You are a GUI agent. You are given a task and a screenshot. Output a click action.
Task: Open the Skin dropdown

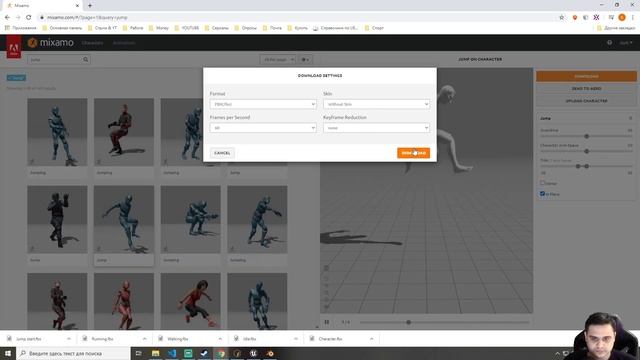point(376,104)
